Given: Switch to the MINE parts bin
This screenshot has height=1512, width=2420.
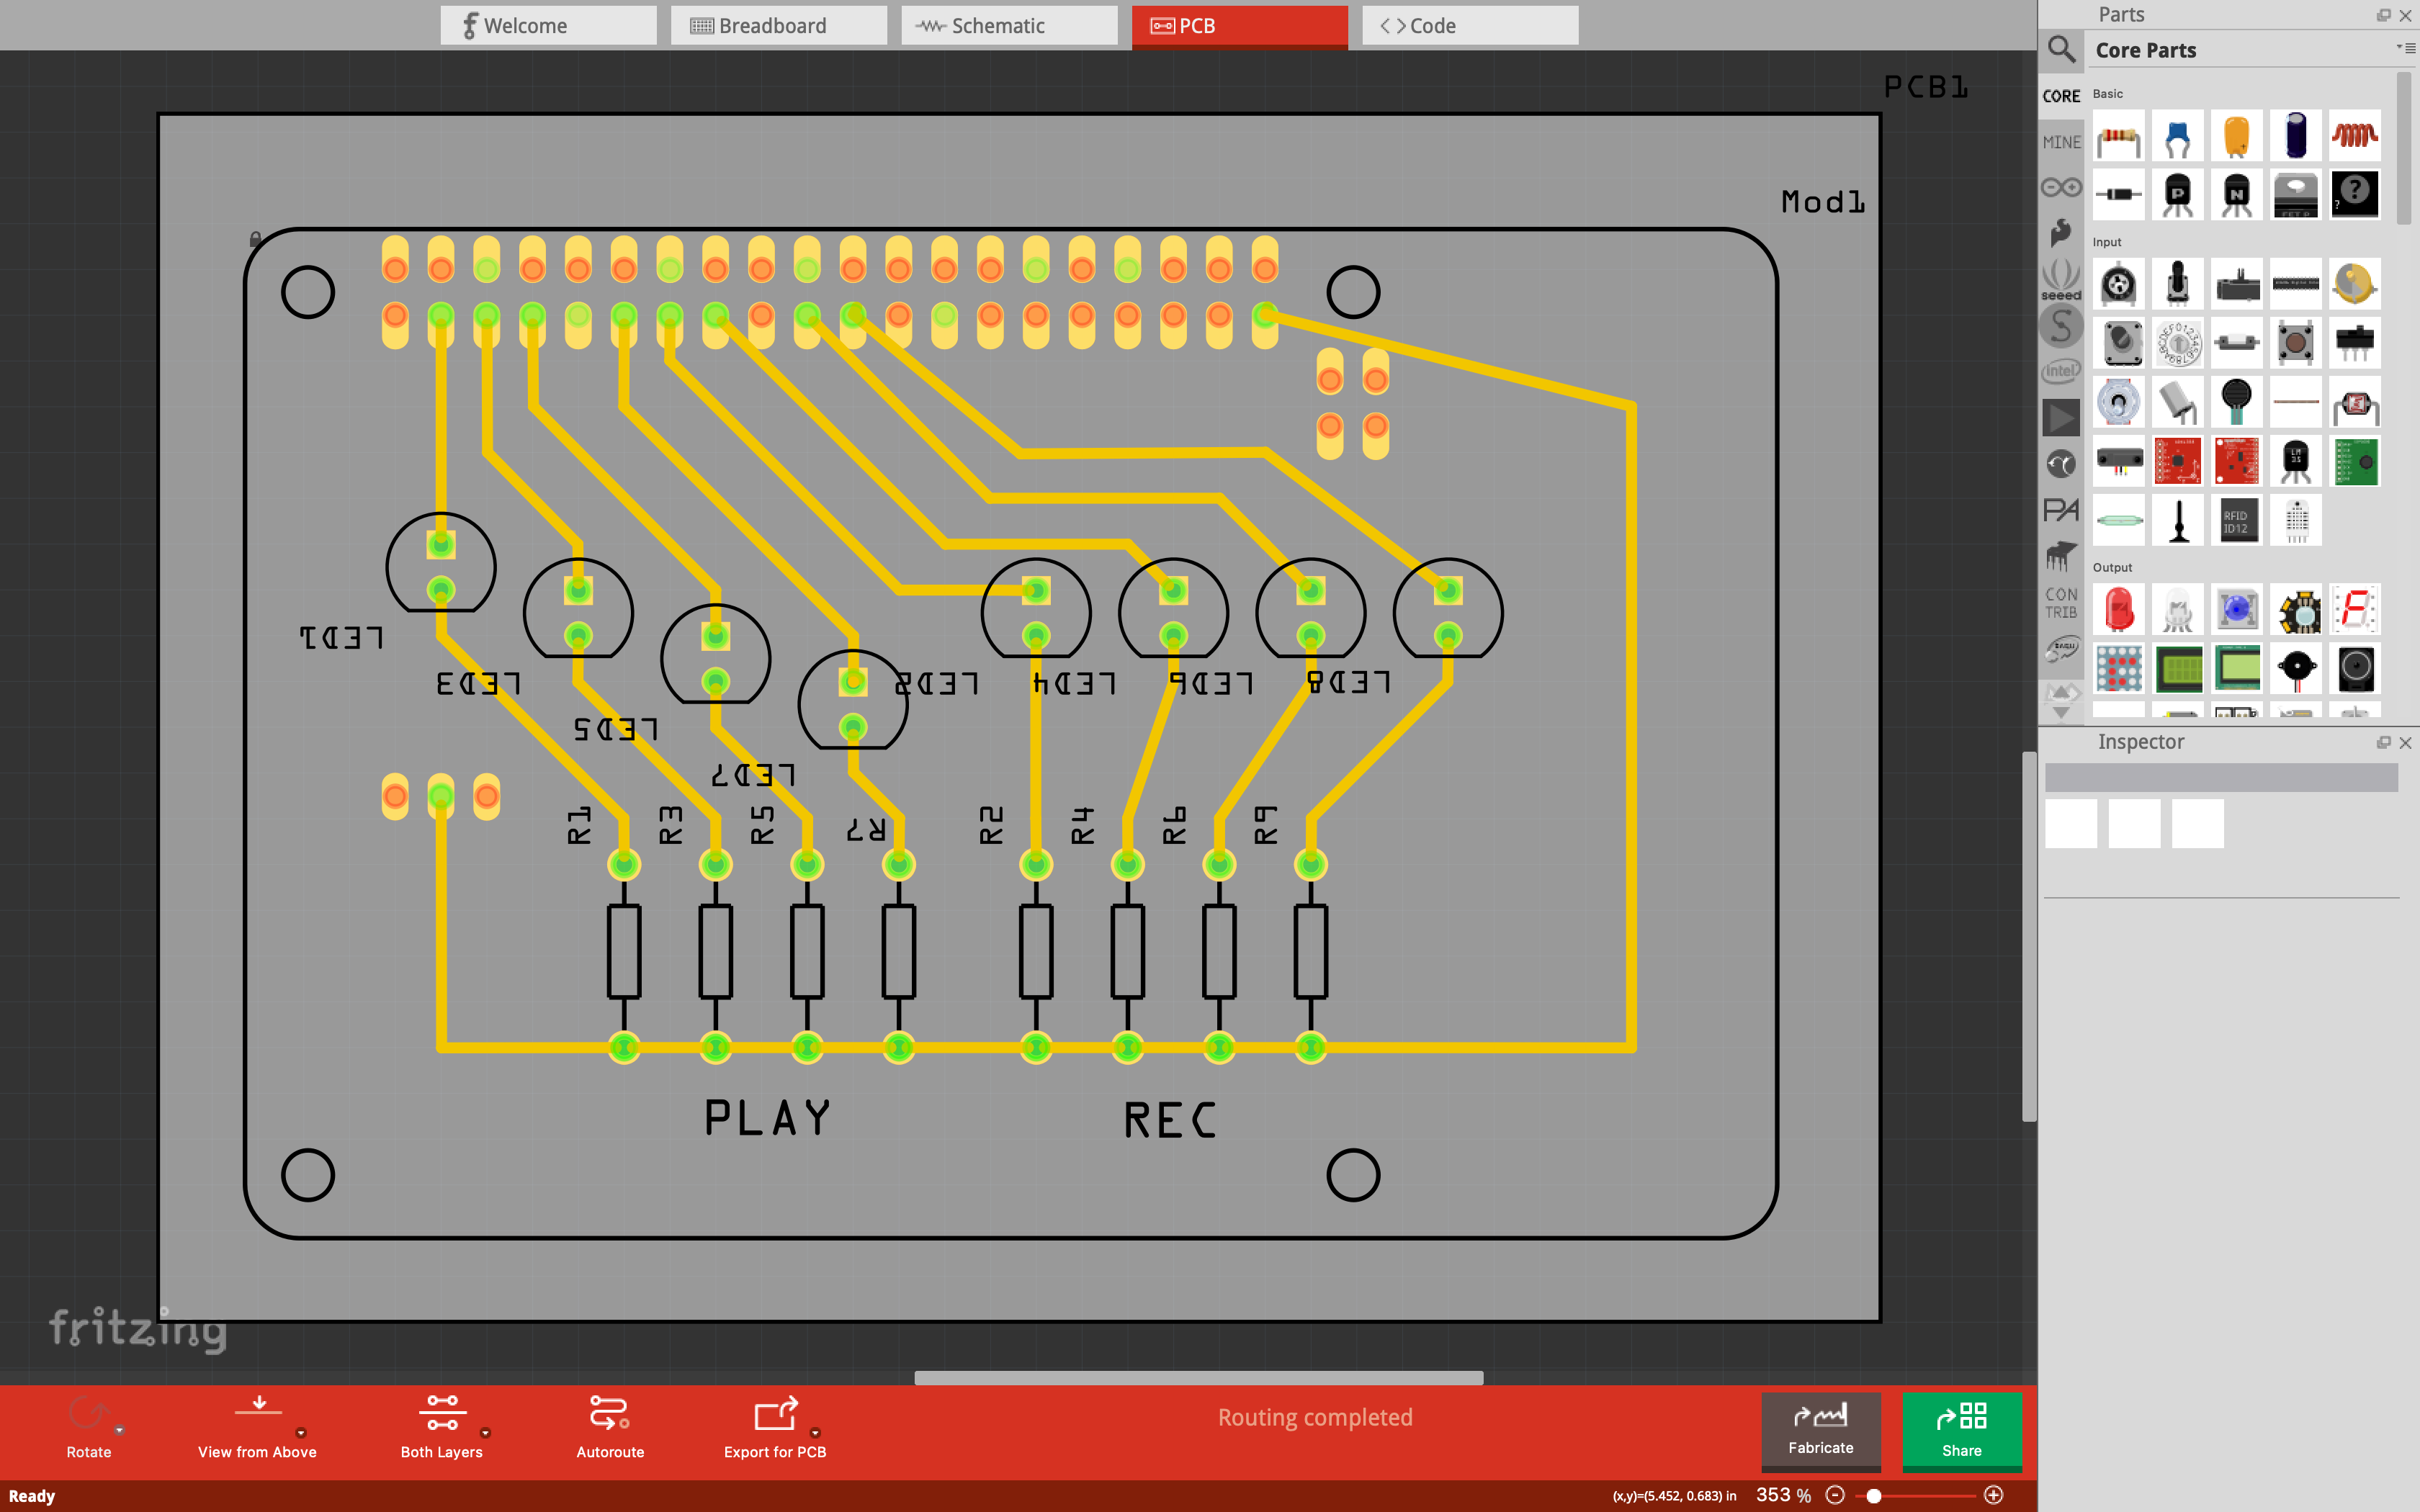Looking at the screenshot, I should 2061,142.
